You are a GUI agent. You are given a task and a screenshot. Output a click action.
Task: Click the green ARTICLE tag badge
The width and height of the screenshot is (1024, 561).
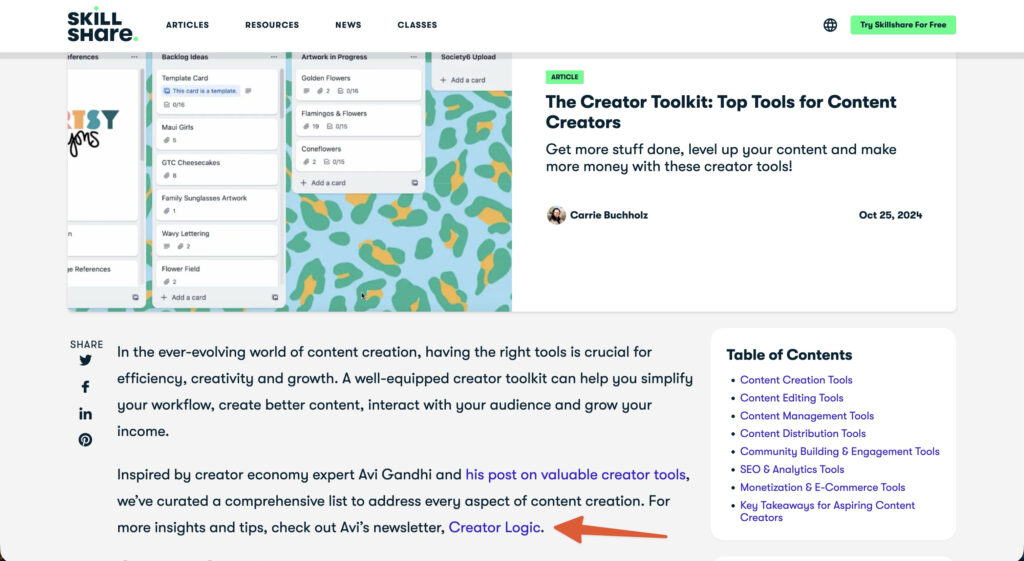click(565, 77)
